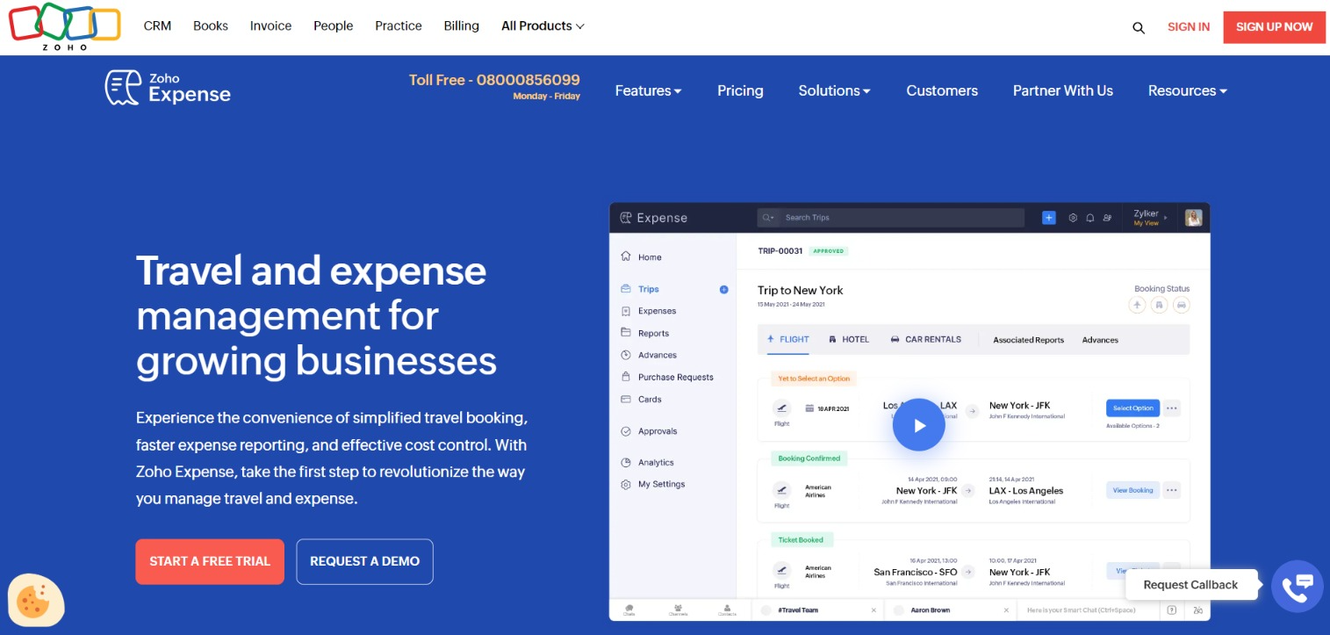The height and width of the screenshot is (635, 1330).
Task: Open the notifications bell in Expense header
Action: pyautogui.click(x=1090, y=217)
